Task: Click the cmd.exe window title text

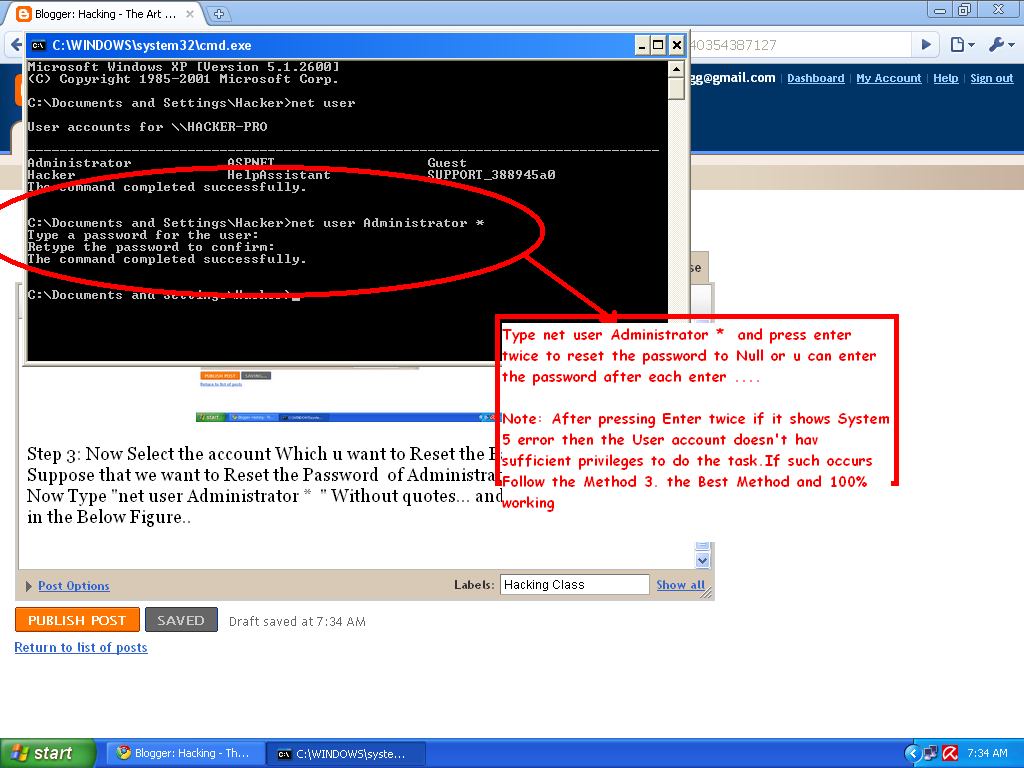Action: pos(152,45)
